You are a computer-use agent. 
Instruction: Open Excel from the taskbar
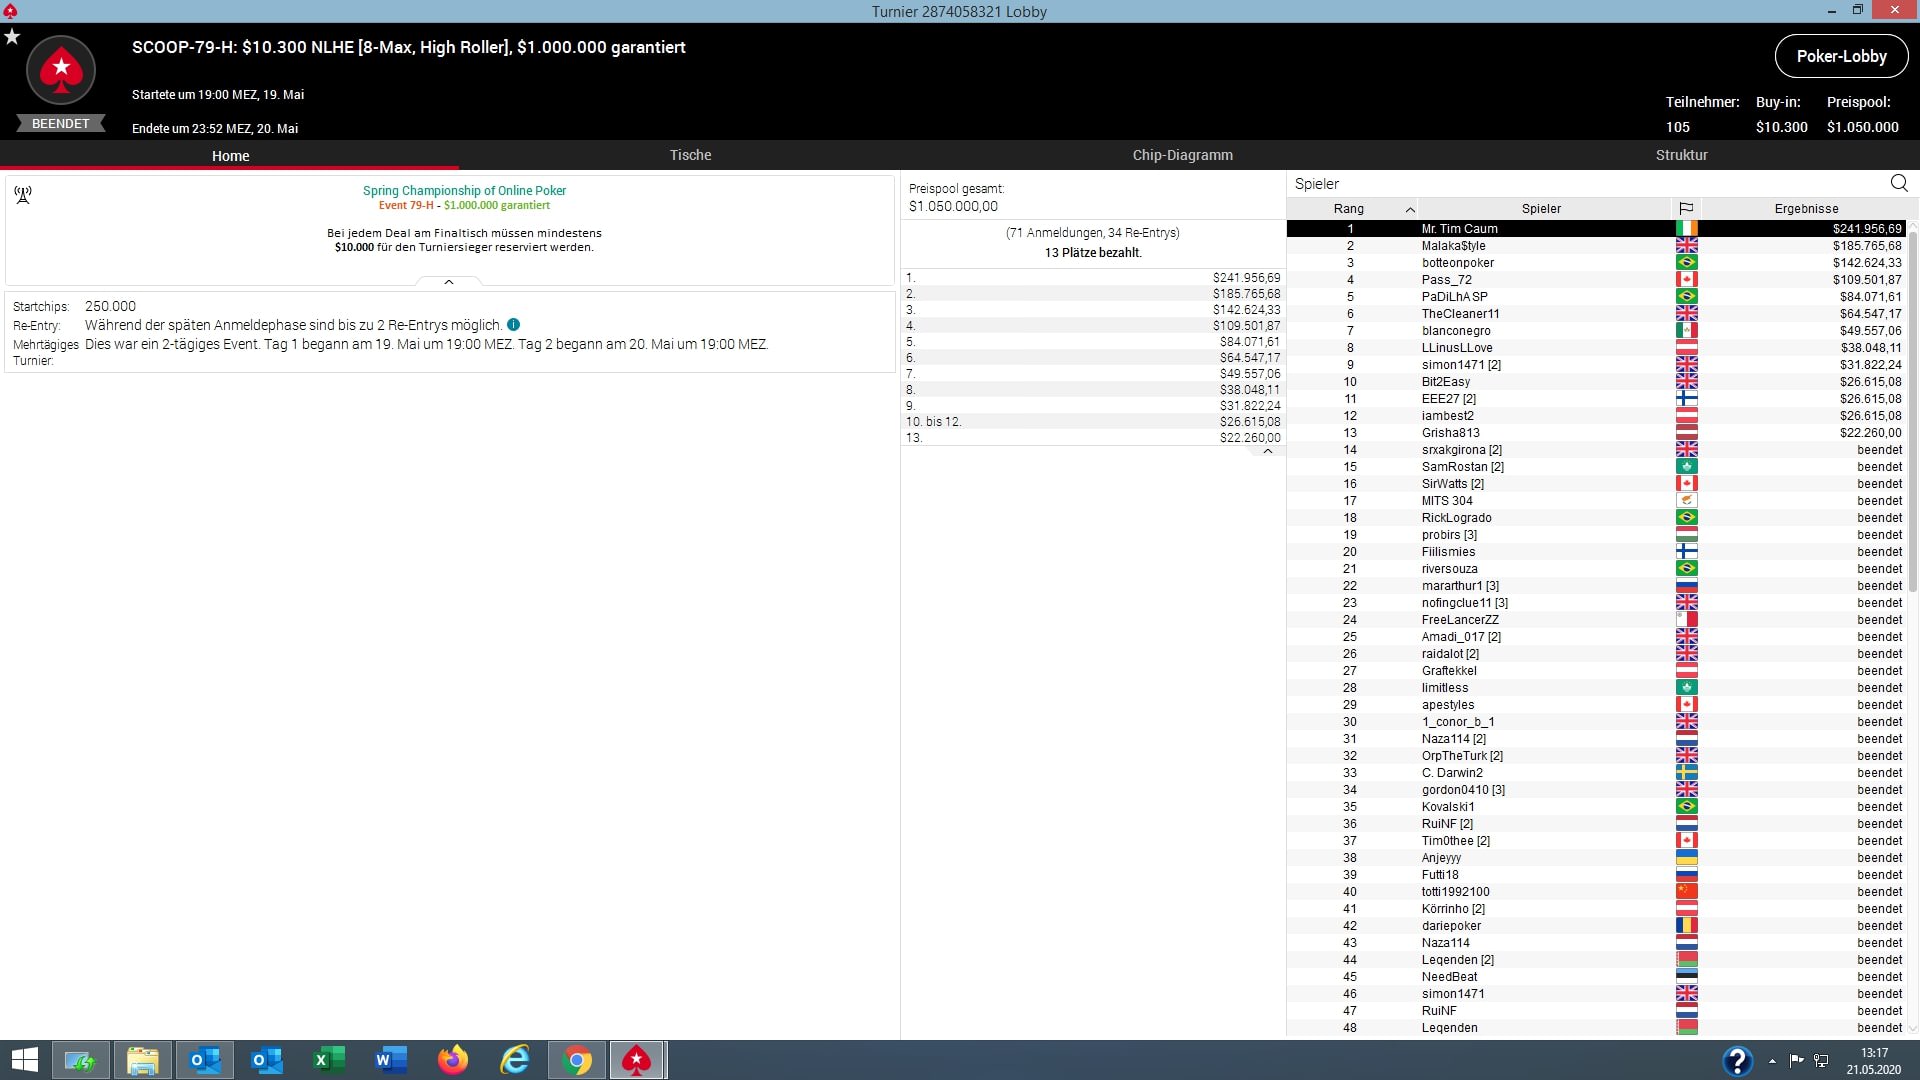click(329, 1060)
